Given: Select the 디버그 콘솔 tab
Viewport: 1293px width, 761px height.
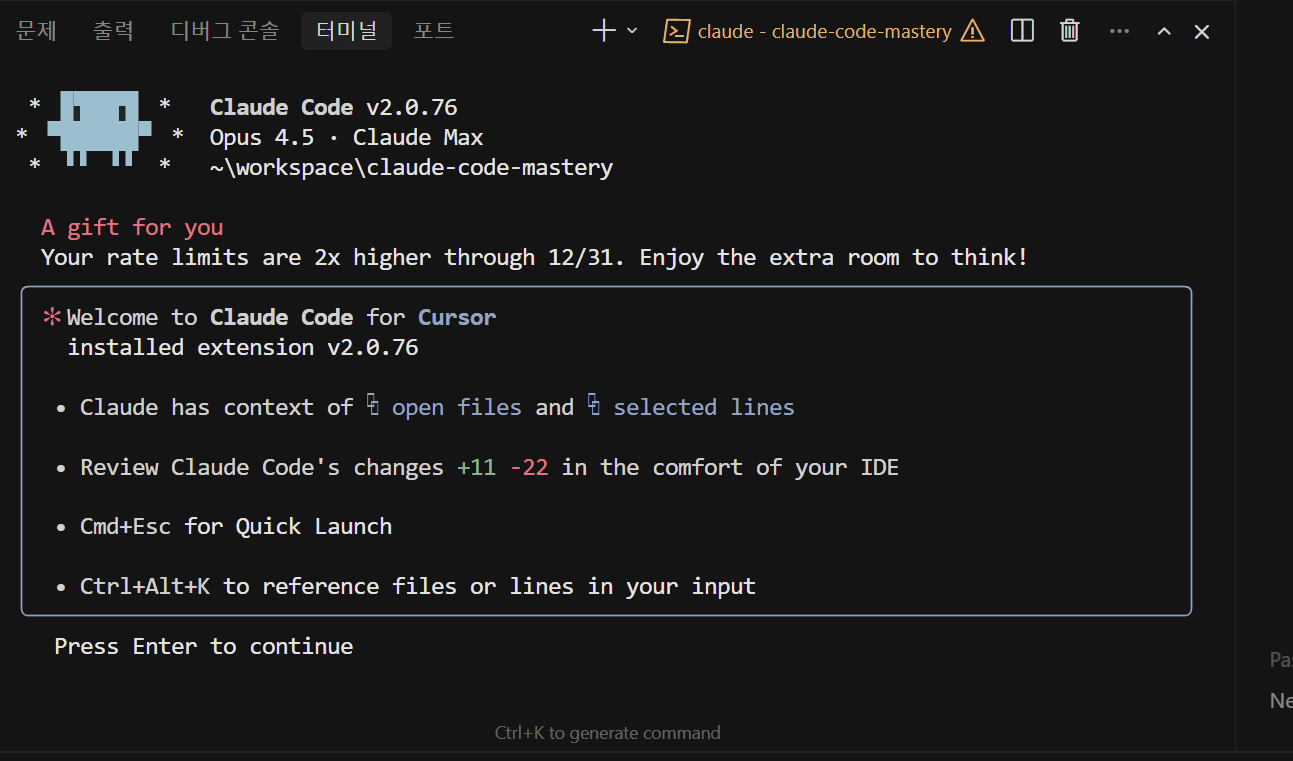Looking at the screenshot, I should pyautogui.click(x=225, y=31).
